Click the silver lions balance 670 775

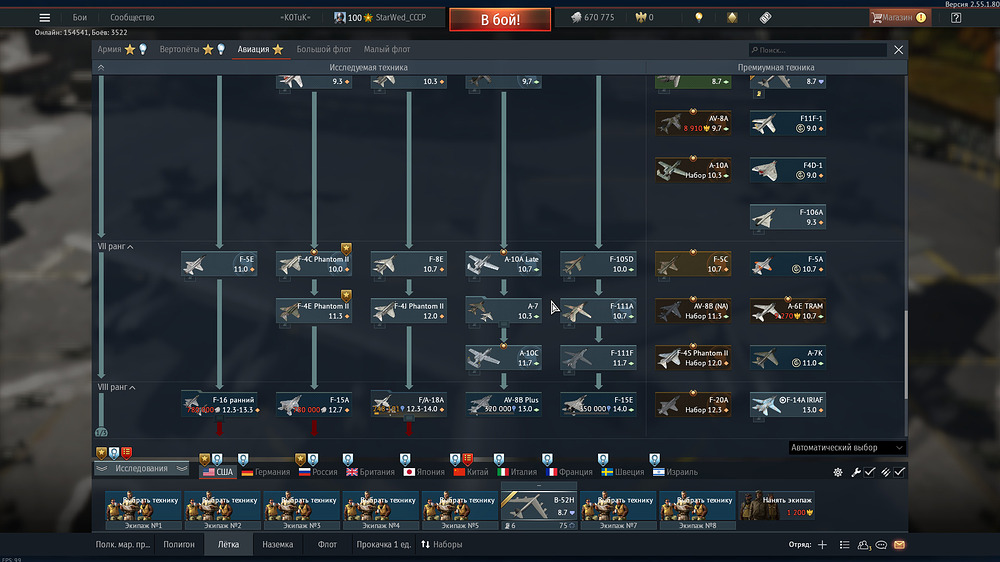click(x=592, y=18)
